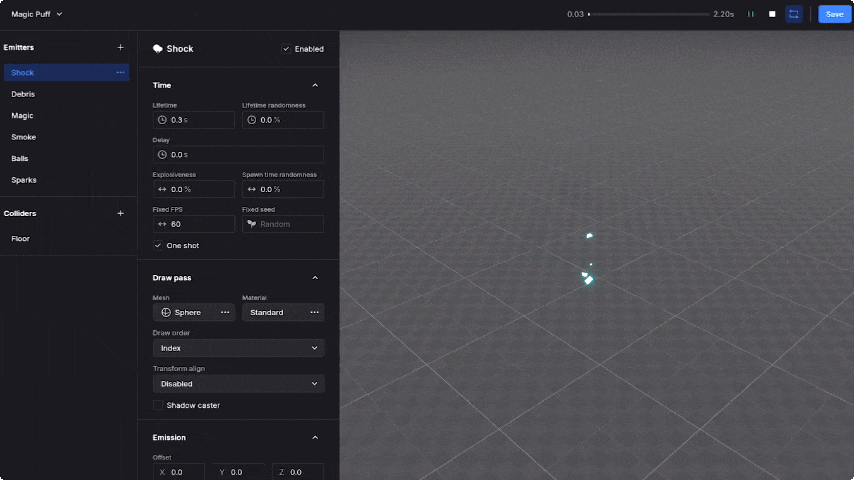Edit the Spawn time randomness field

click(x=283, y=189)
